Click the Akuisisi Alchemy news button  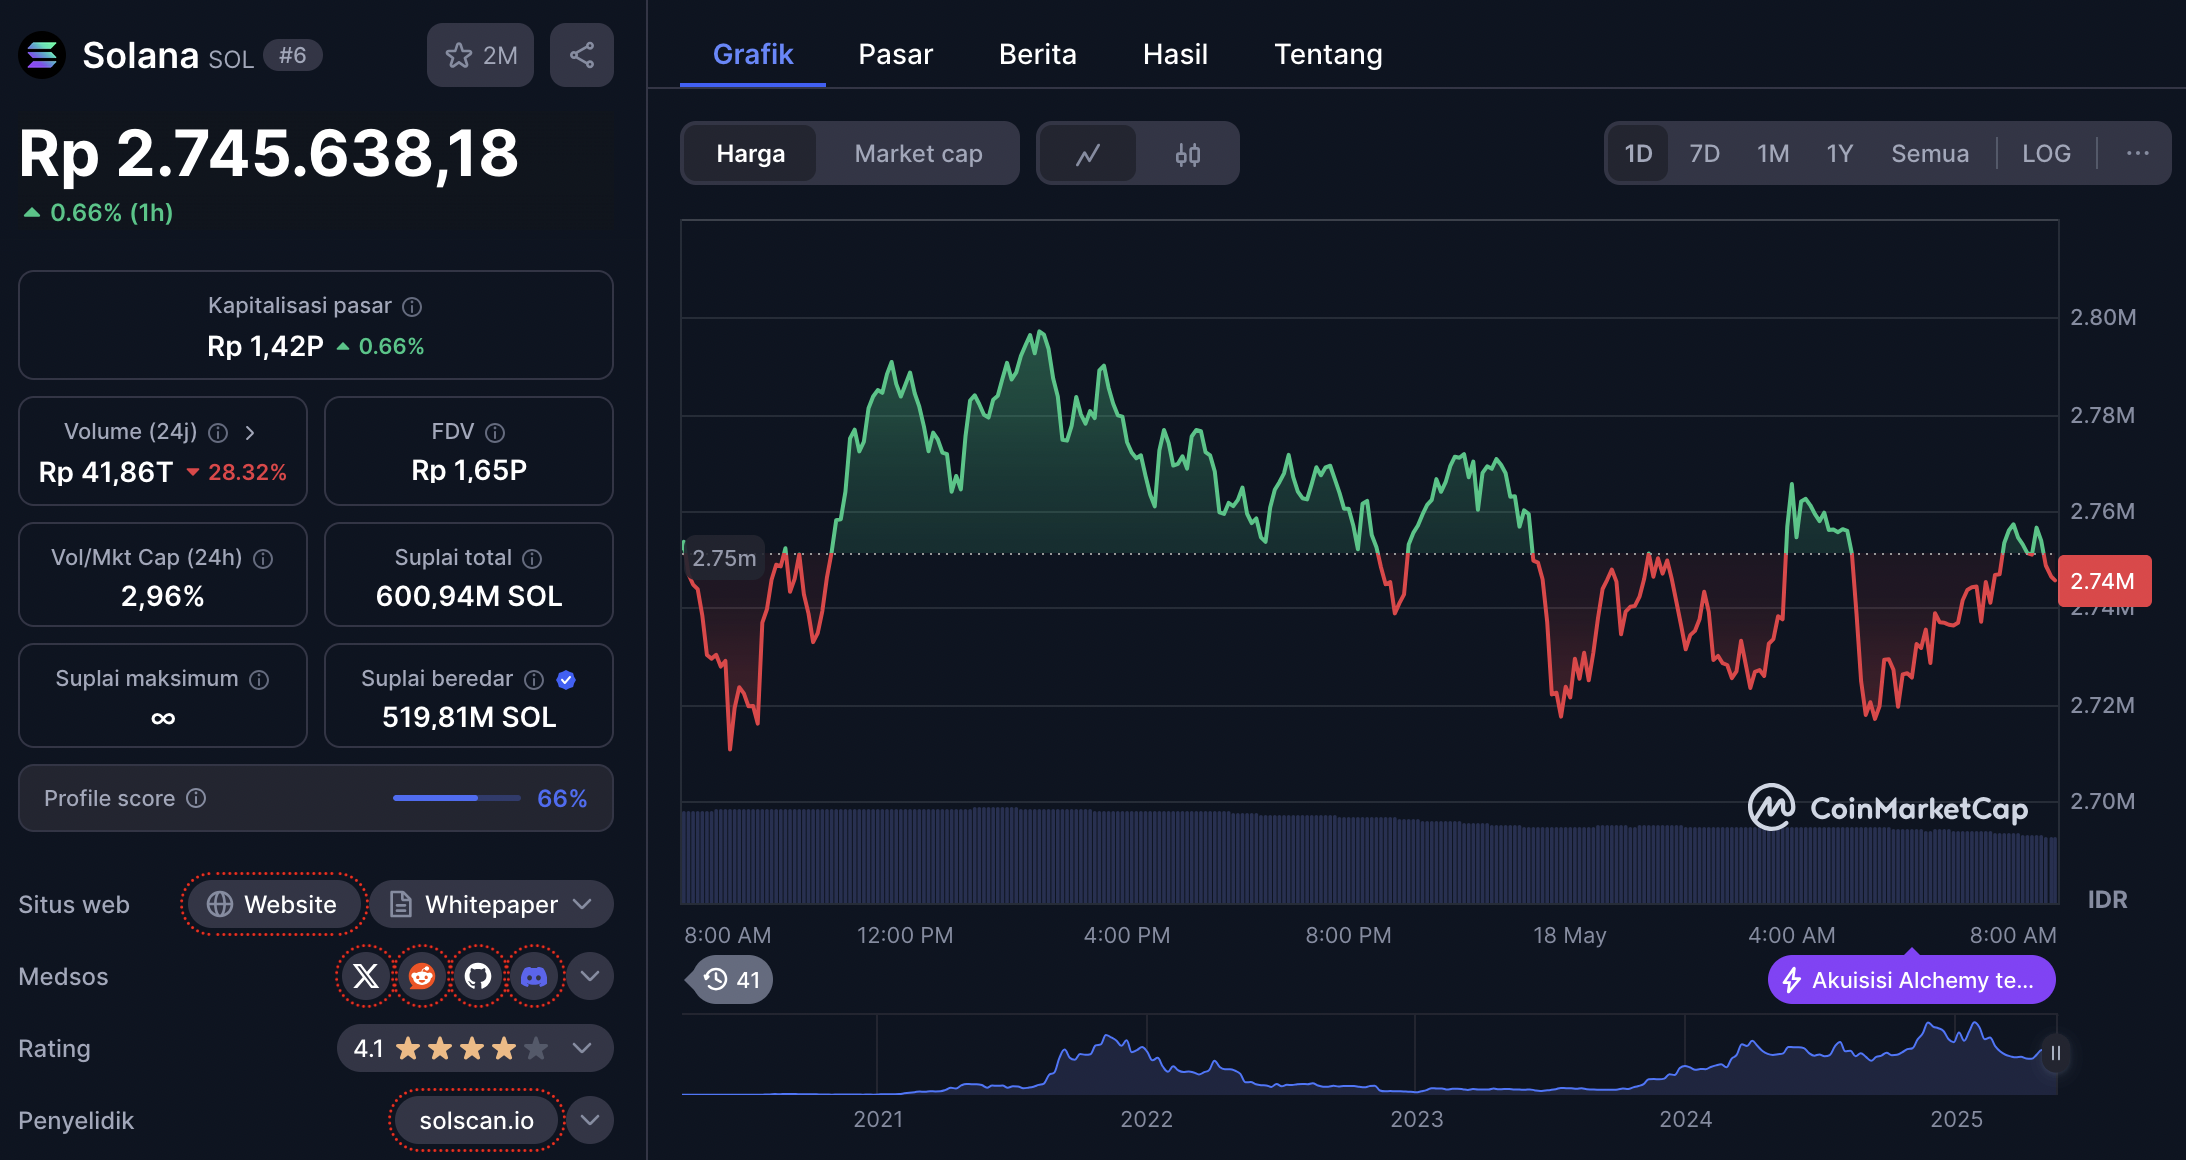pyautogui.click(x=1911, y=980)
